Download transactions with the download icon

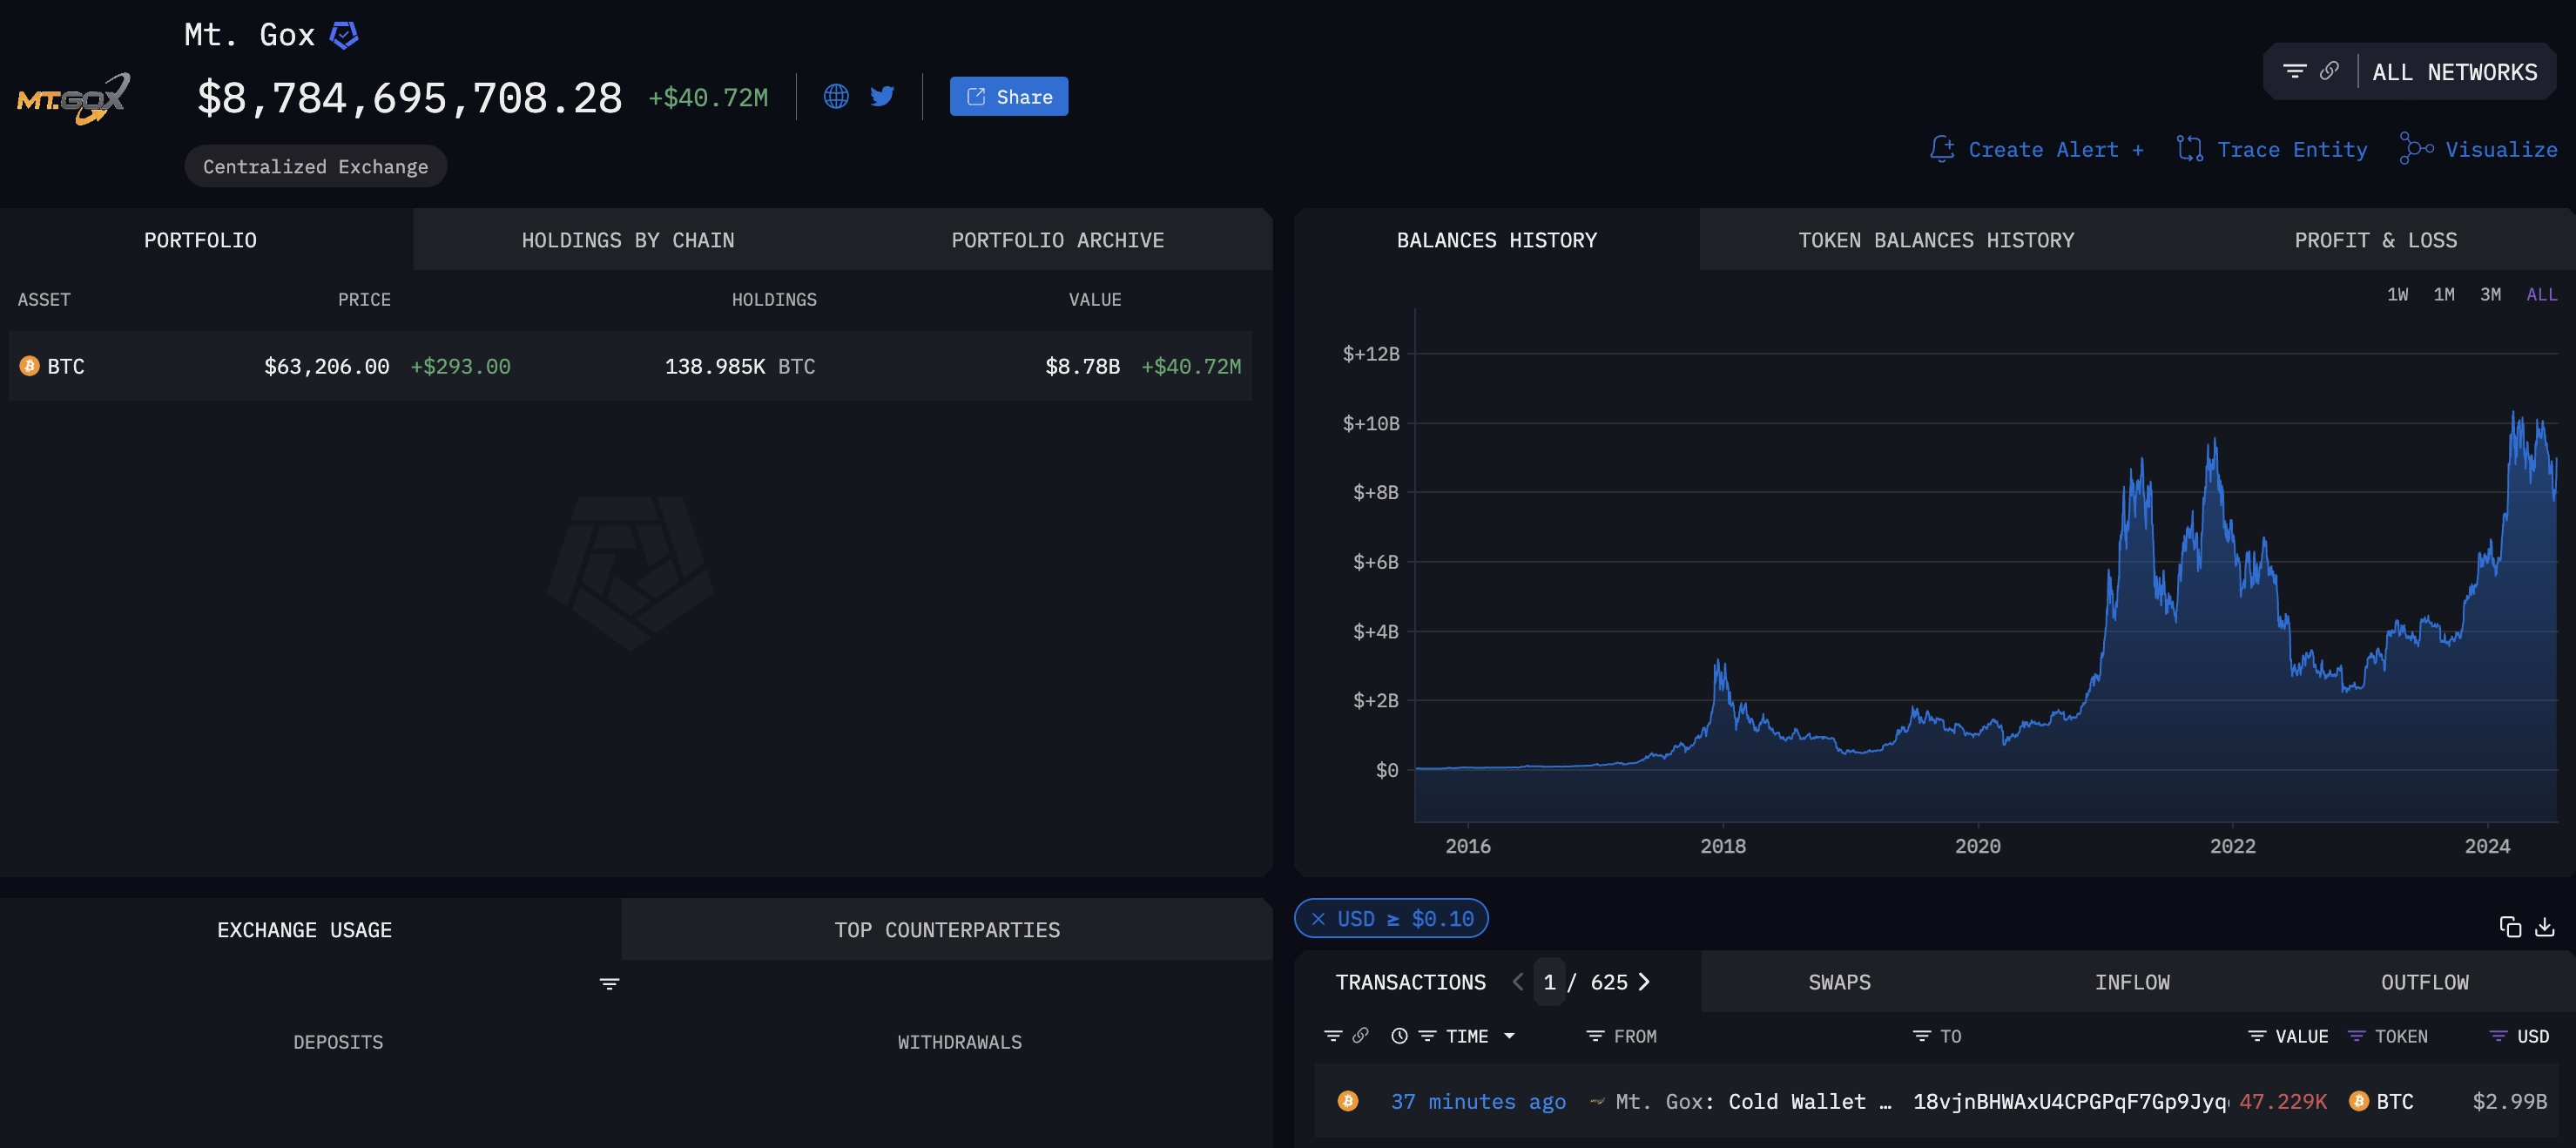coord(2545,927)
